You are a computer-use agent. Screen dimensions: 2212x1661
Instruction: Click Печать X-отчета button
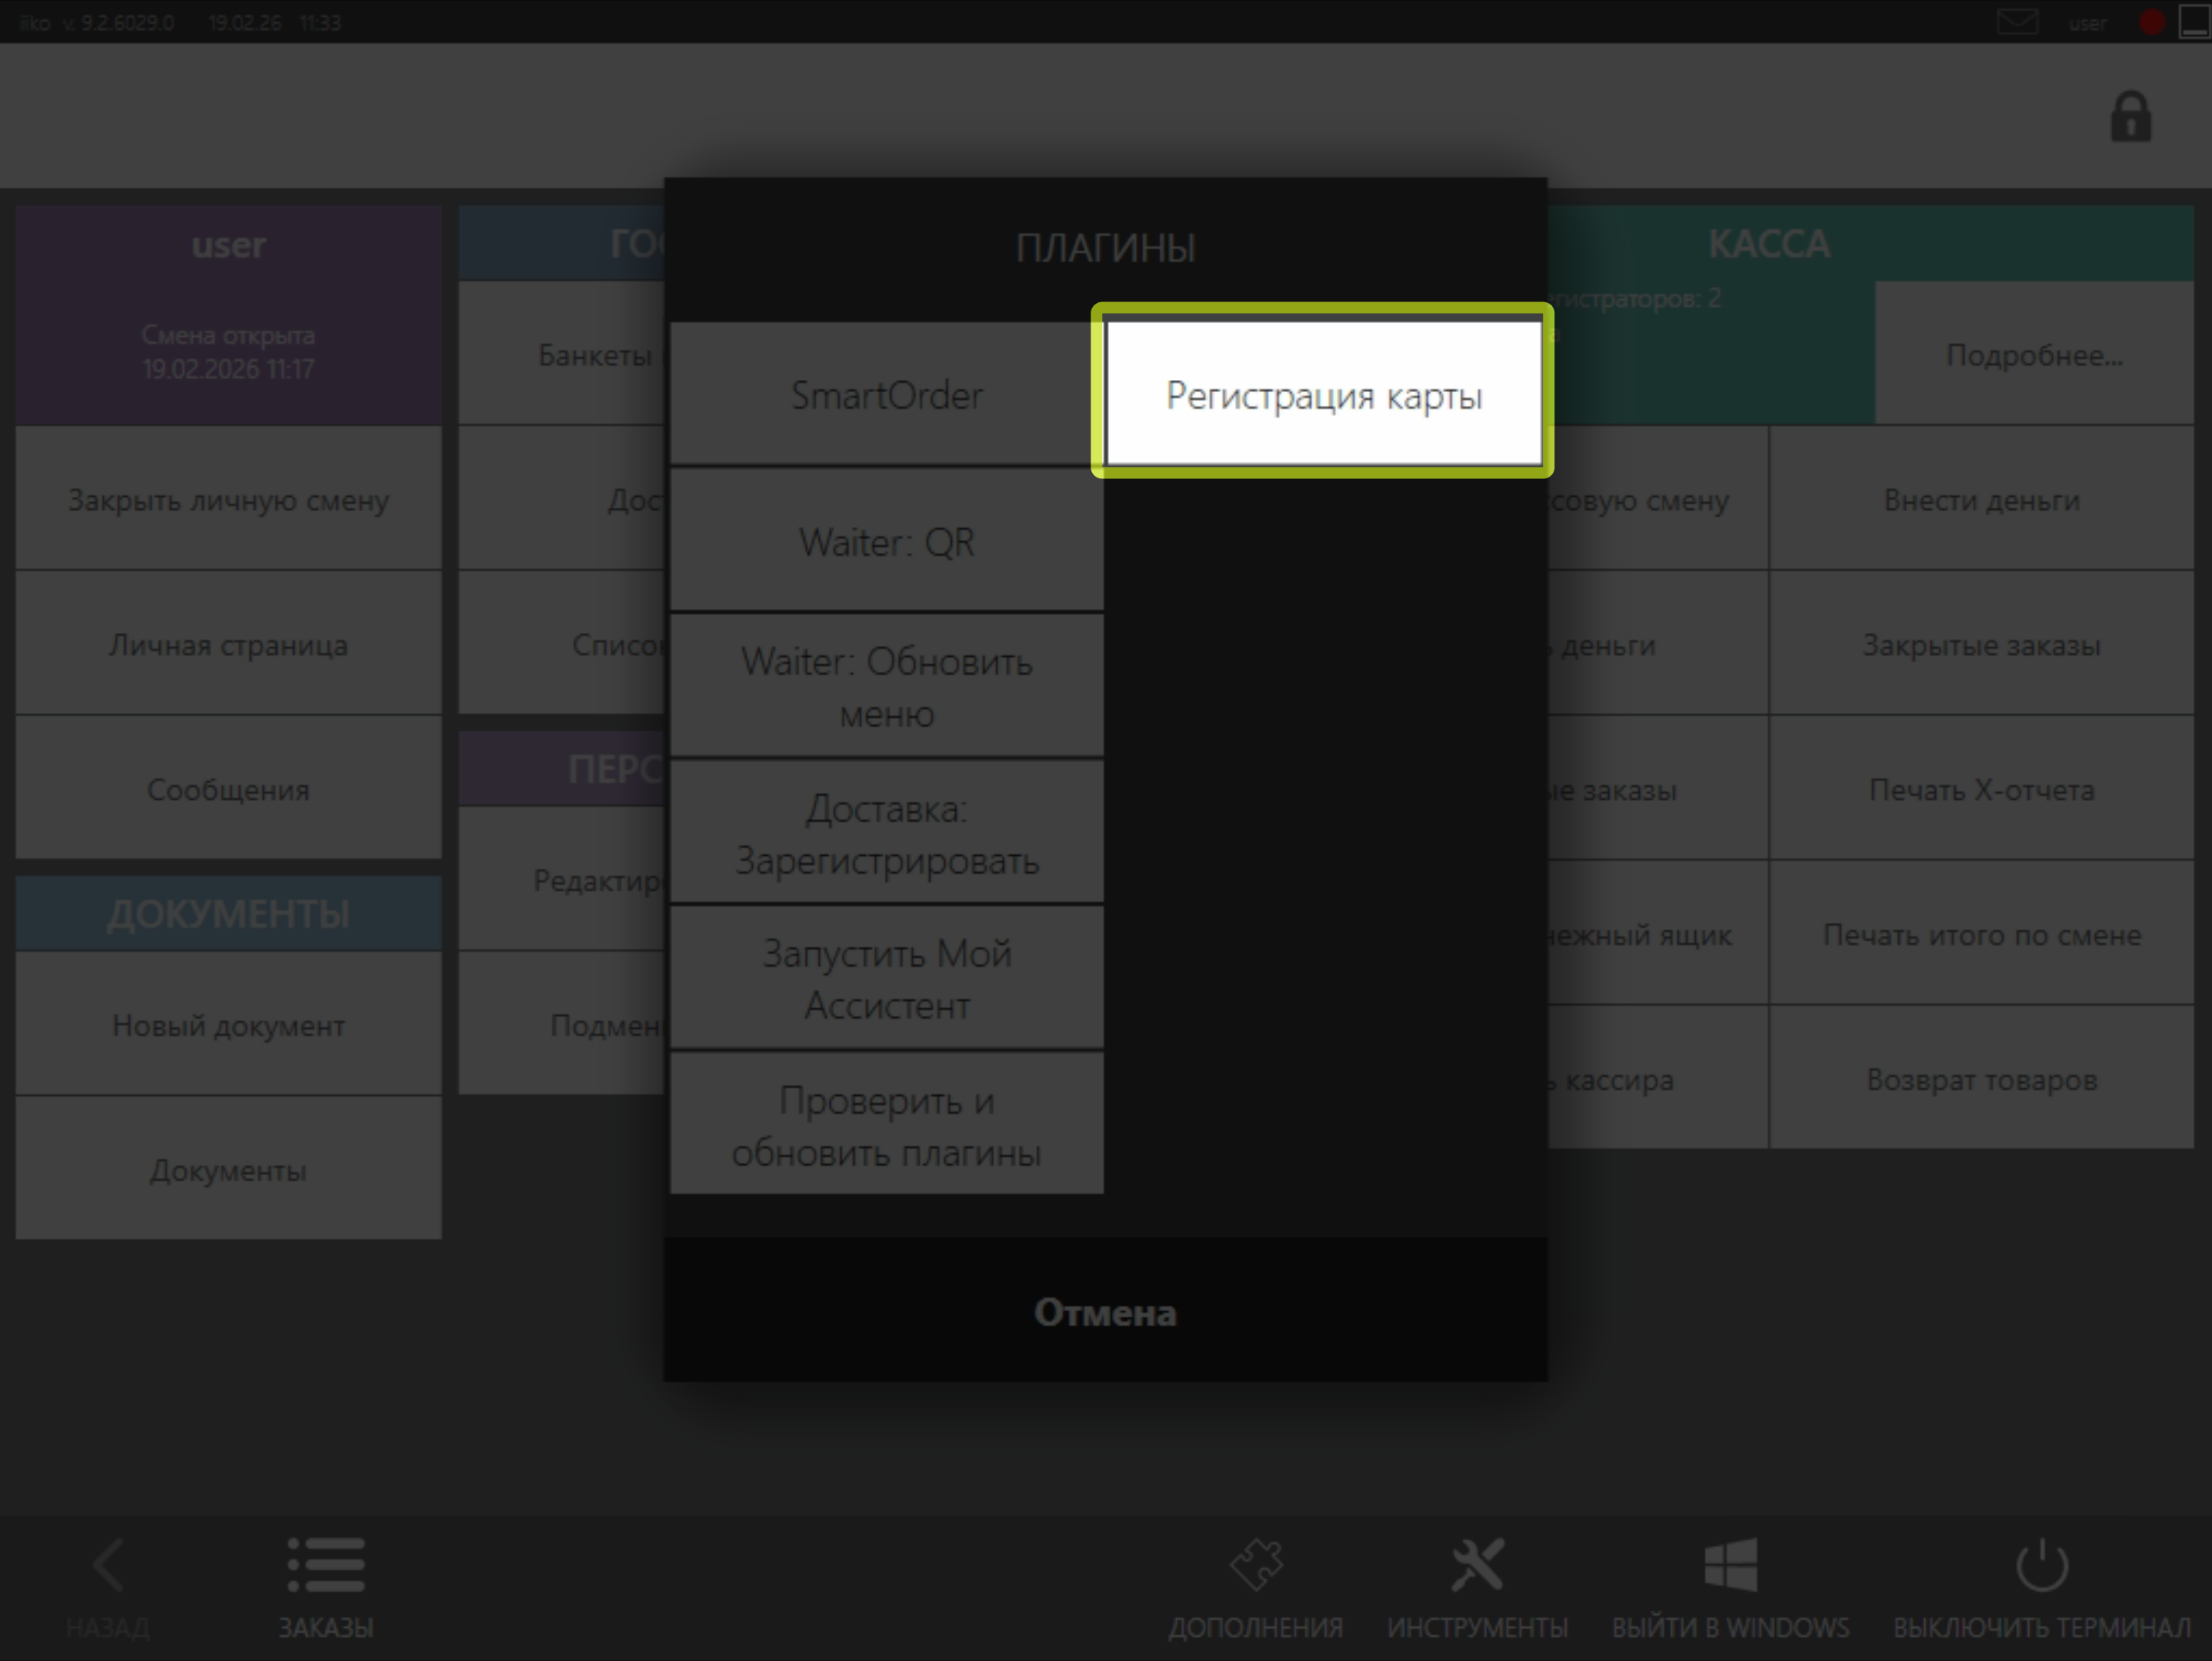(x=1981, y=789)
